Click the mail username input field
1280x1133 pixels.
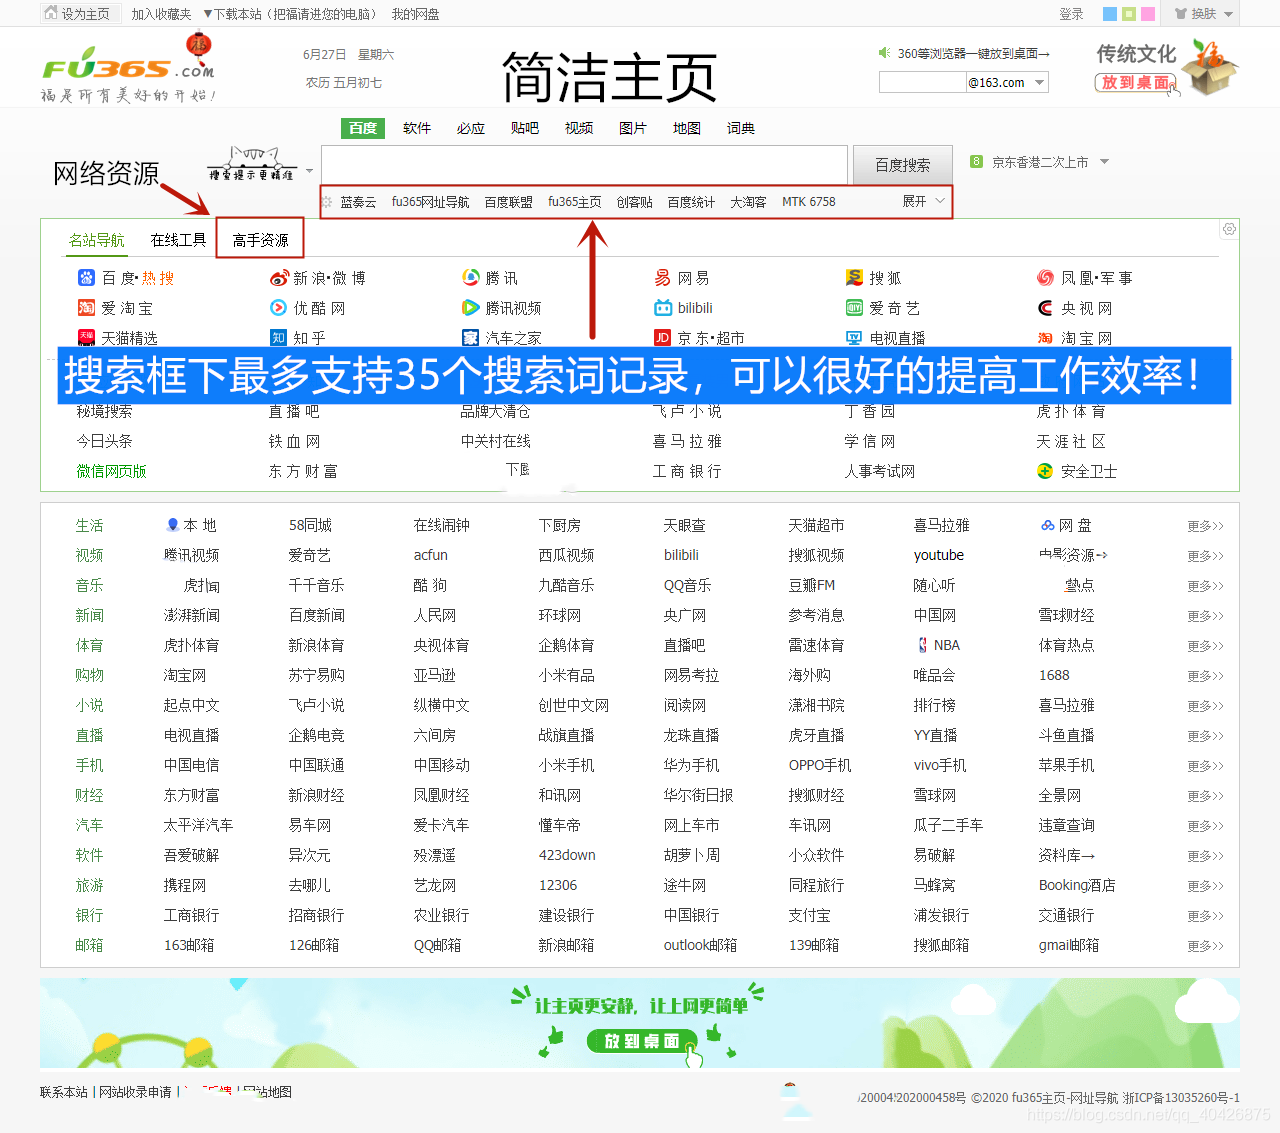click(922, 82)
